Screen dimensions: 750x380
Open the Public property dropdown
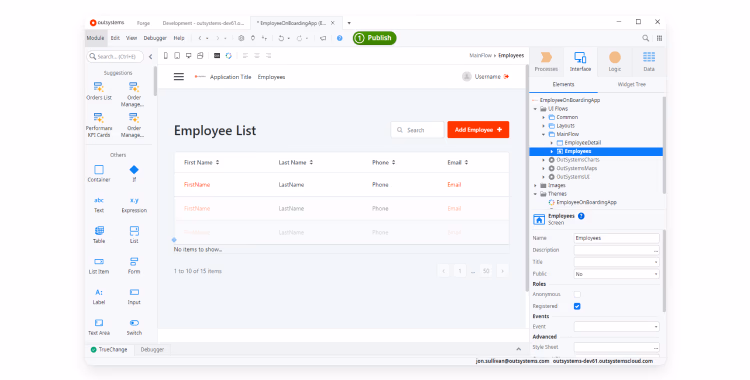coord(656,274)
